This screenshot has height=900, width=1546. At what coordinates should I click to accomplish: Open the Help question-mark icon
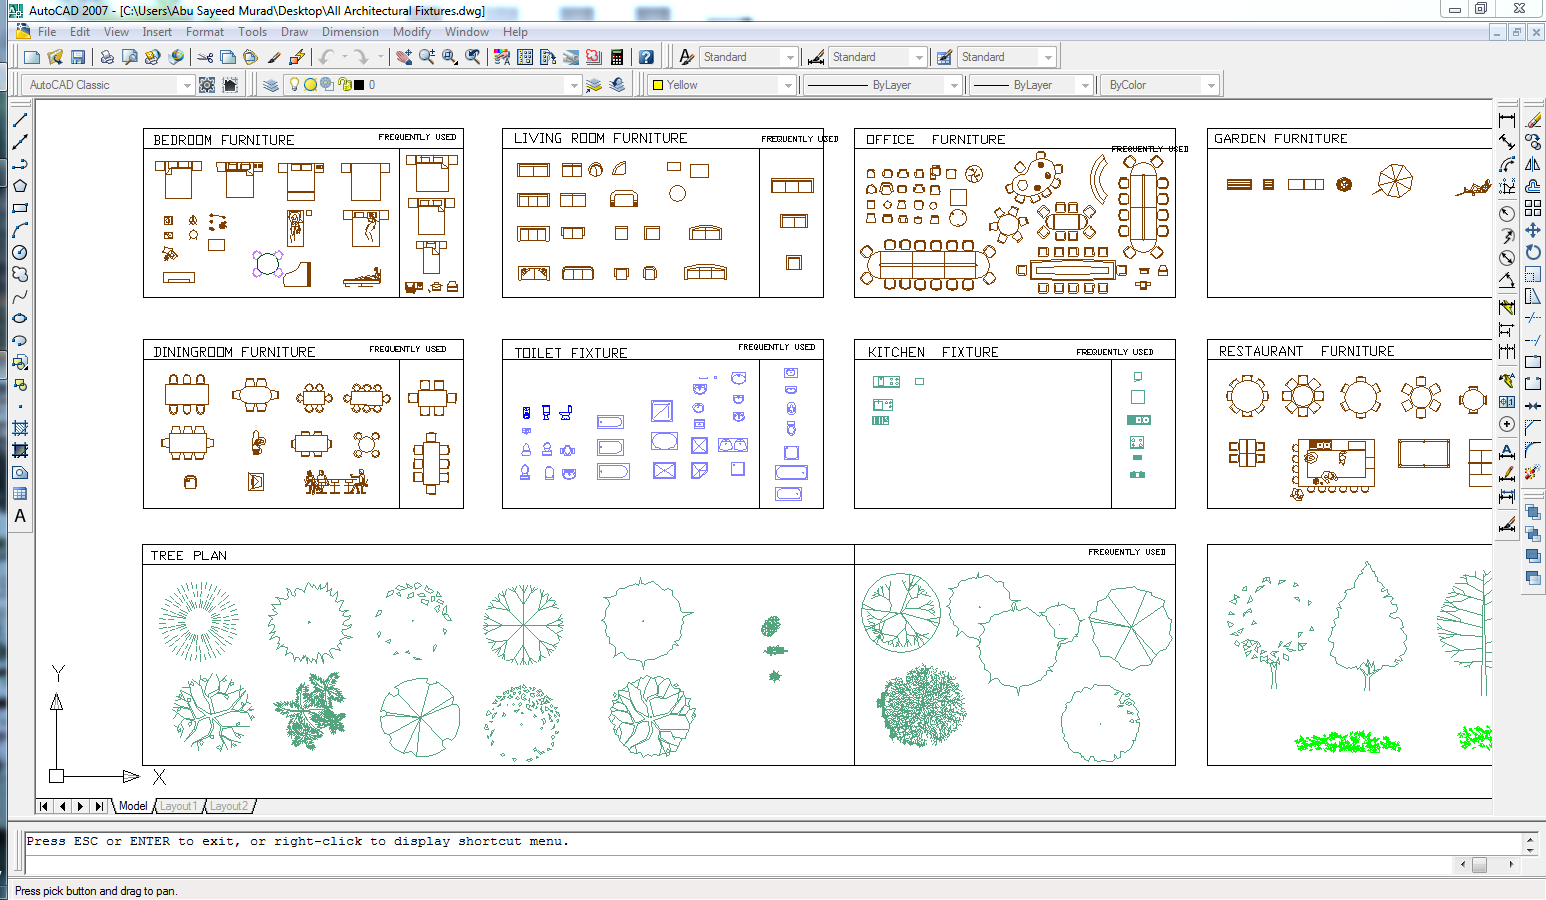[x=646, y=57]
